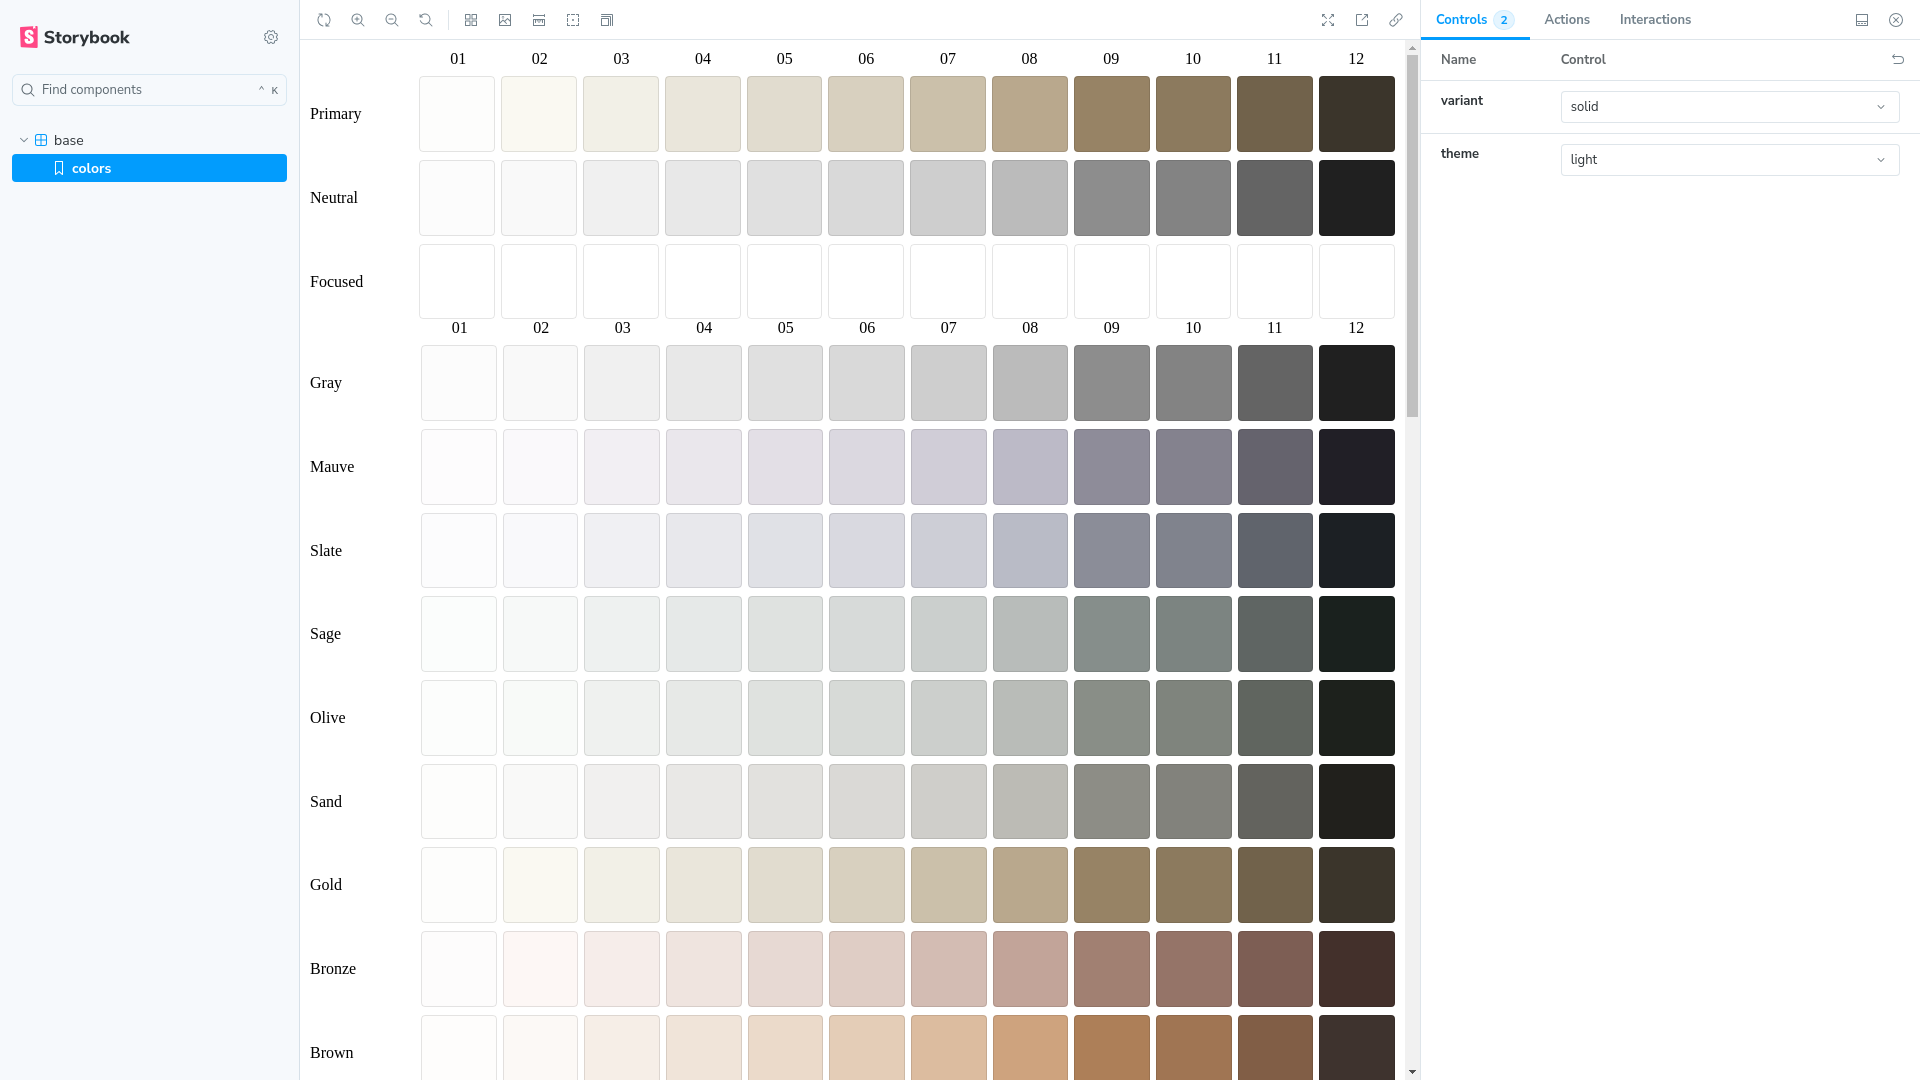Click the remount component icon
The image size is (1920, 1080).
[324, 20]
